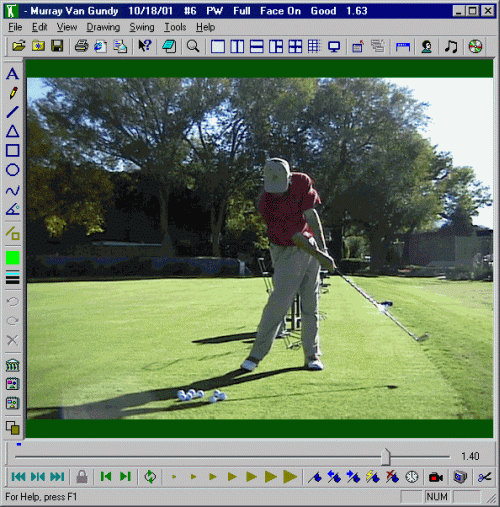Click the clock timer icon
This screenshot has height=507, width=500.
coord(412,477)
